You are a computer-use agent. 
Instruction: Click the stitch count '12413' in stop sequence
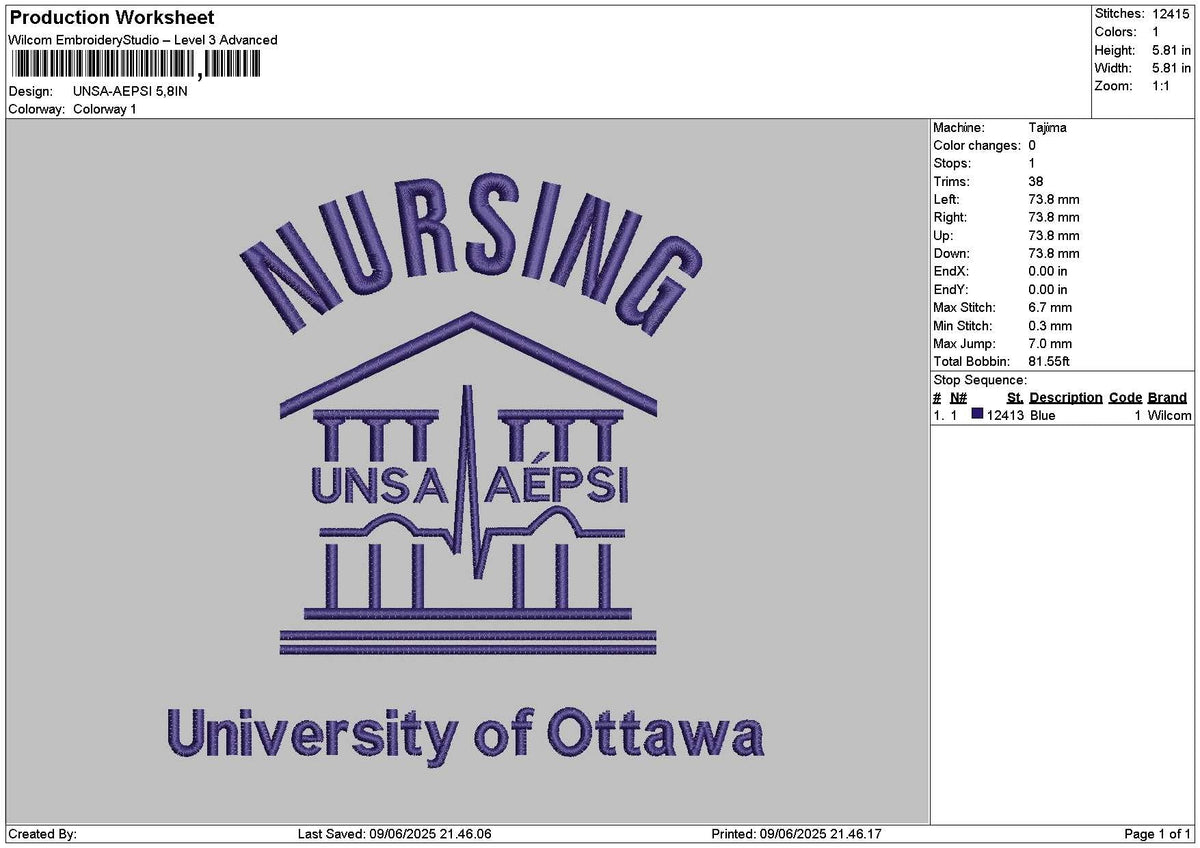point(1005,416)
